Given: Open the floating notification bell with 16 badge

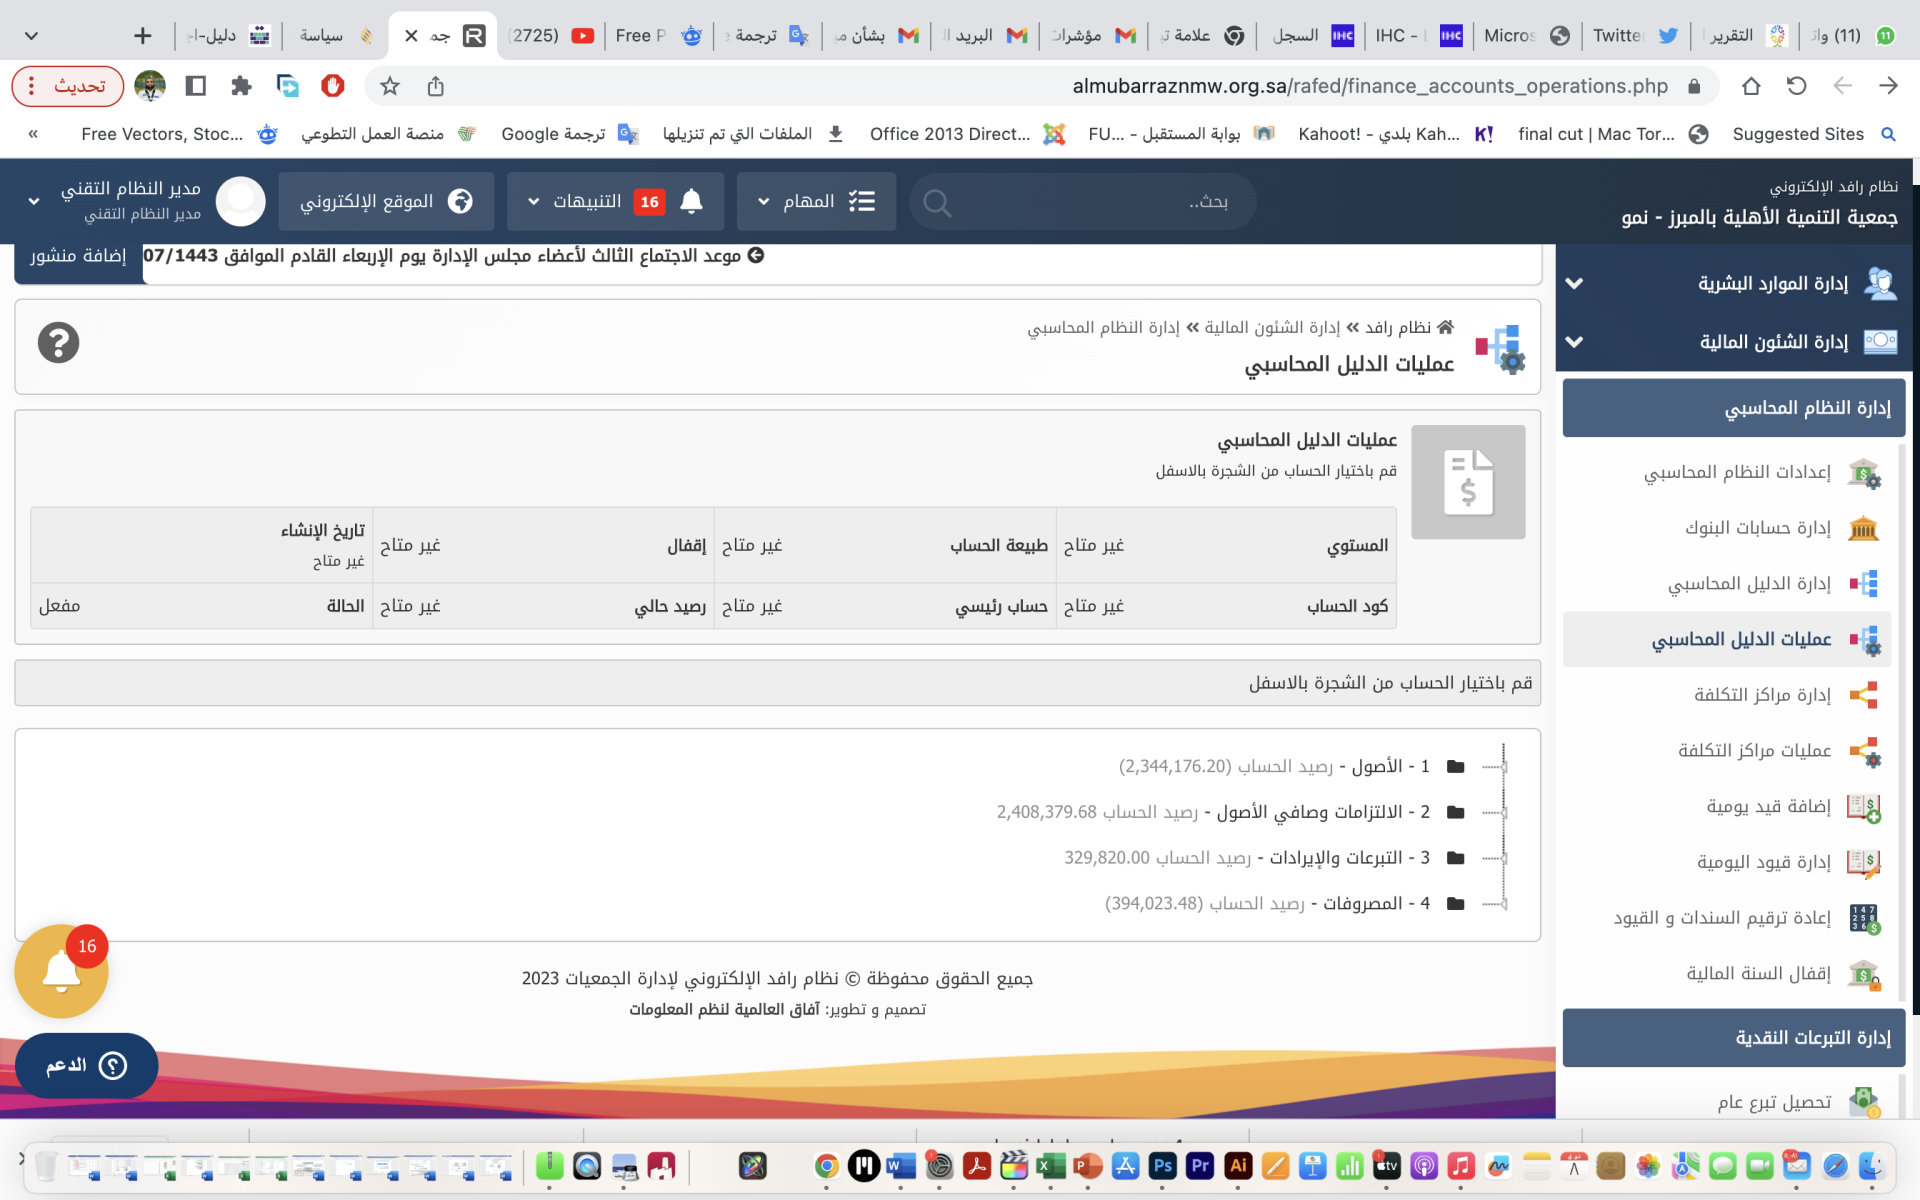Looking at the screenshot, I should pyautogui.click(x=61, y=971).
